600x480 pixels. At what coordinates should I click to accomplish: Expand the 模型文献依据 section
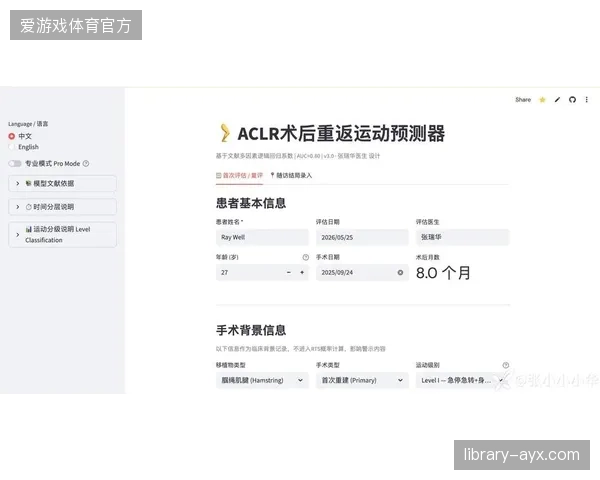(x=62, y=183)
